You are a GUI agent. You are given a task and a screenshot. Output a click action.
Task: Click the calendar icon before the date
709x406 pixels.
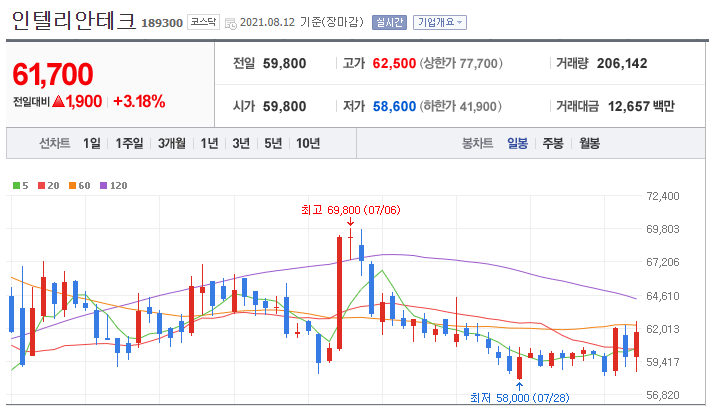(x=231, y=24)
